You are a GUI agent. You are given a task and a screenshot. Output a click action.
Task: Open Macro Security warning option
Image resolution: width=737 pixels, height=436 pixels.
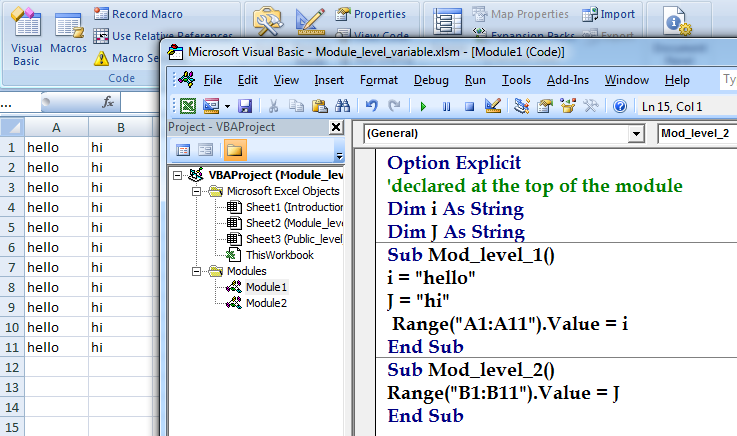[127, 58]
